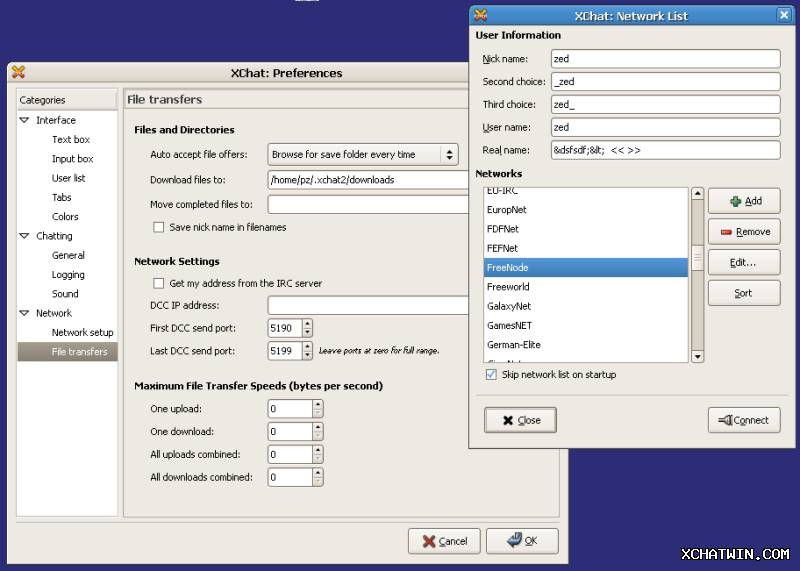Click the XChat icon in Network List titlebar

[x=481, y=15]
